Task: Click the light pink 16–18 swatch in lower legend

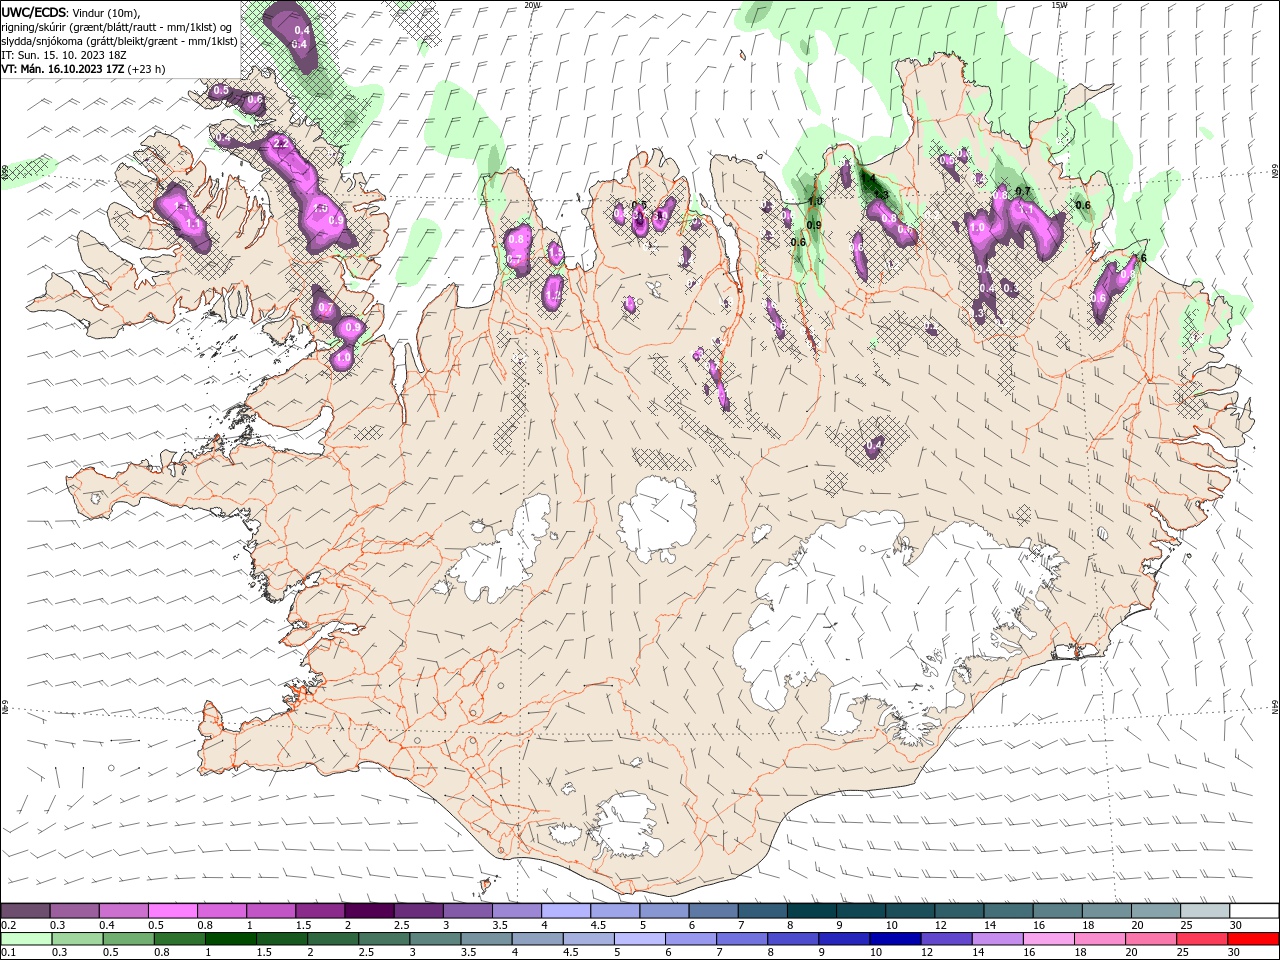Action: [1050, 939]
